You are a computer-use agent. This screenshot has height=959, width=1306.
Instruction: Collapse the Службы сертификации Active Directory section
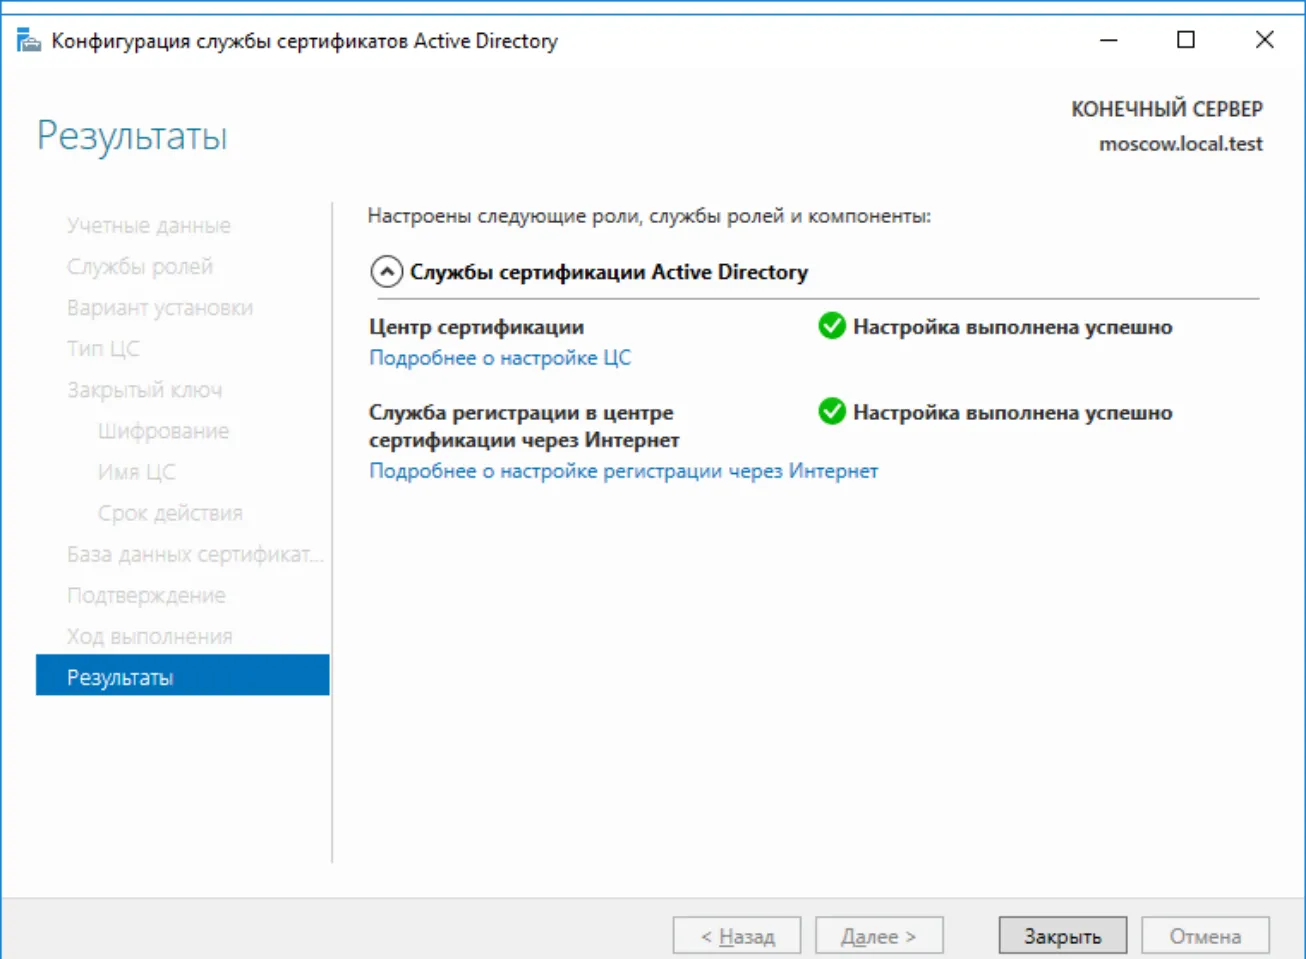[387, 271]
